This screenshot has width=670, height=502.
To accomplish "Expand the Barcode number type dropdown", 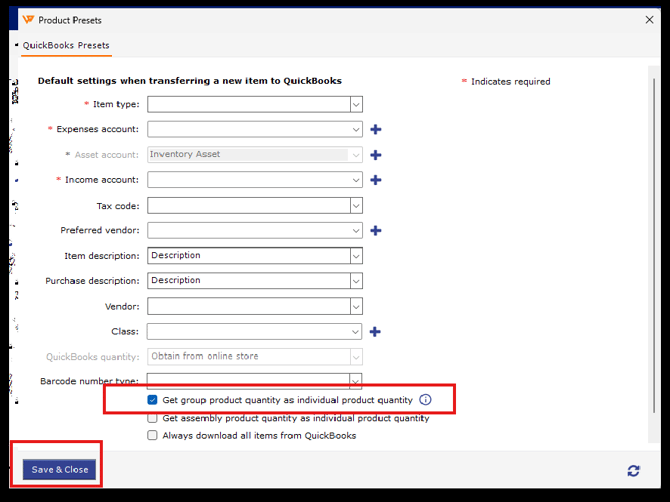I will tap(356, 380).
